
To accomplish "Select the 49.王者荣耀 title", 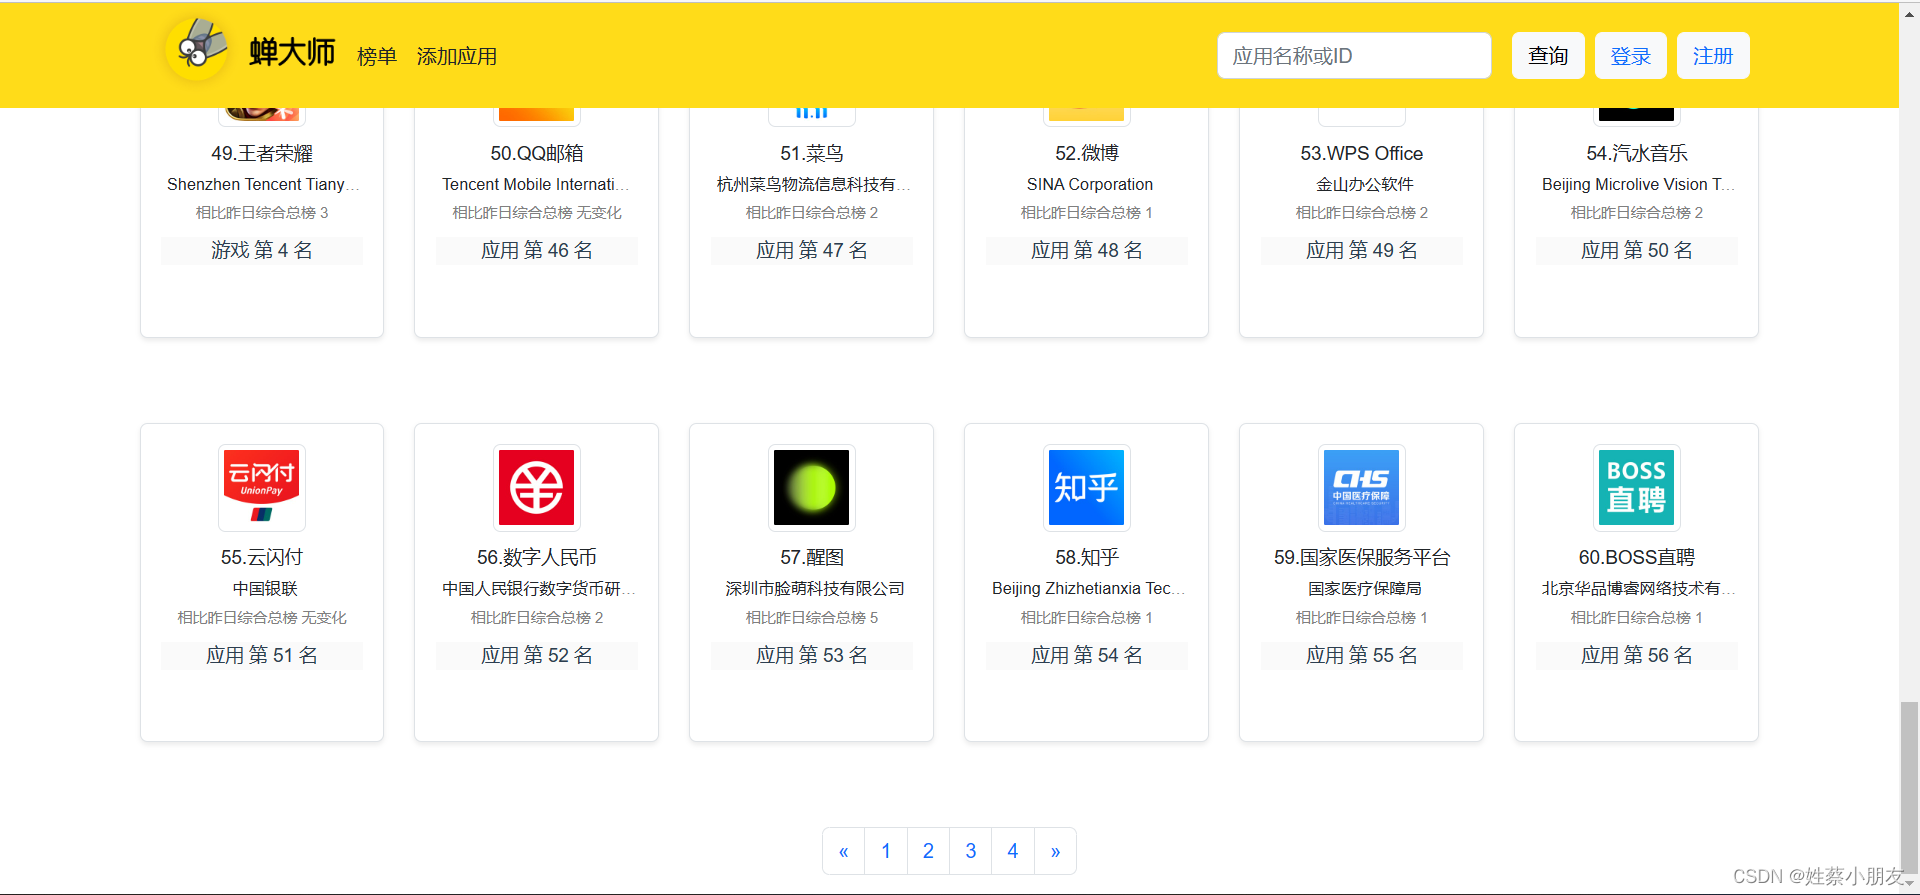I will 262,153.
